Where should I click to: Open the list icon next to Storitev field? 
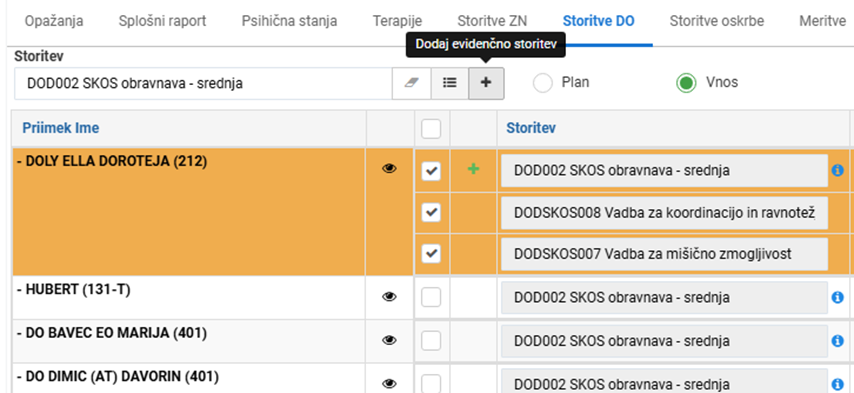pos(449,83)
